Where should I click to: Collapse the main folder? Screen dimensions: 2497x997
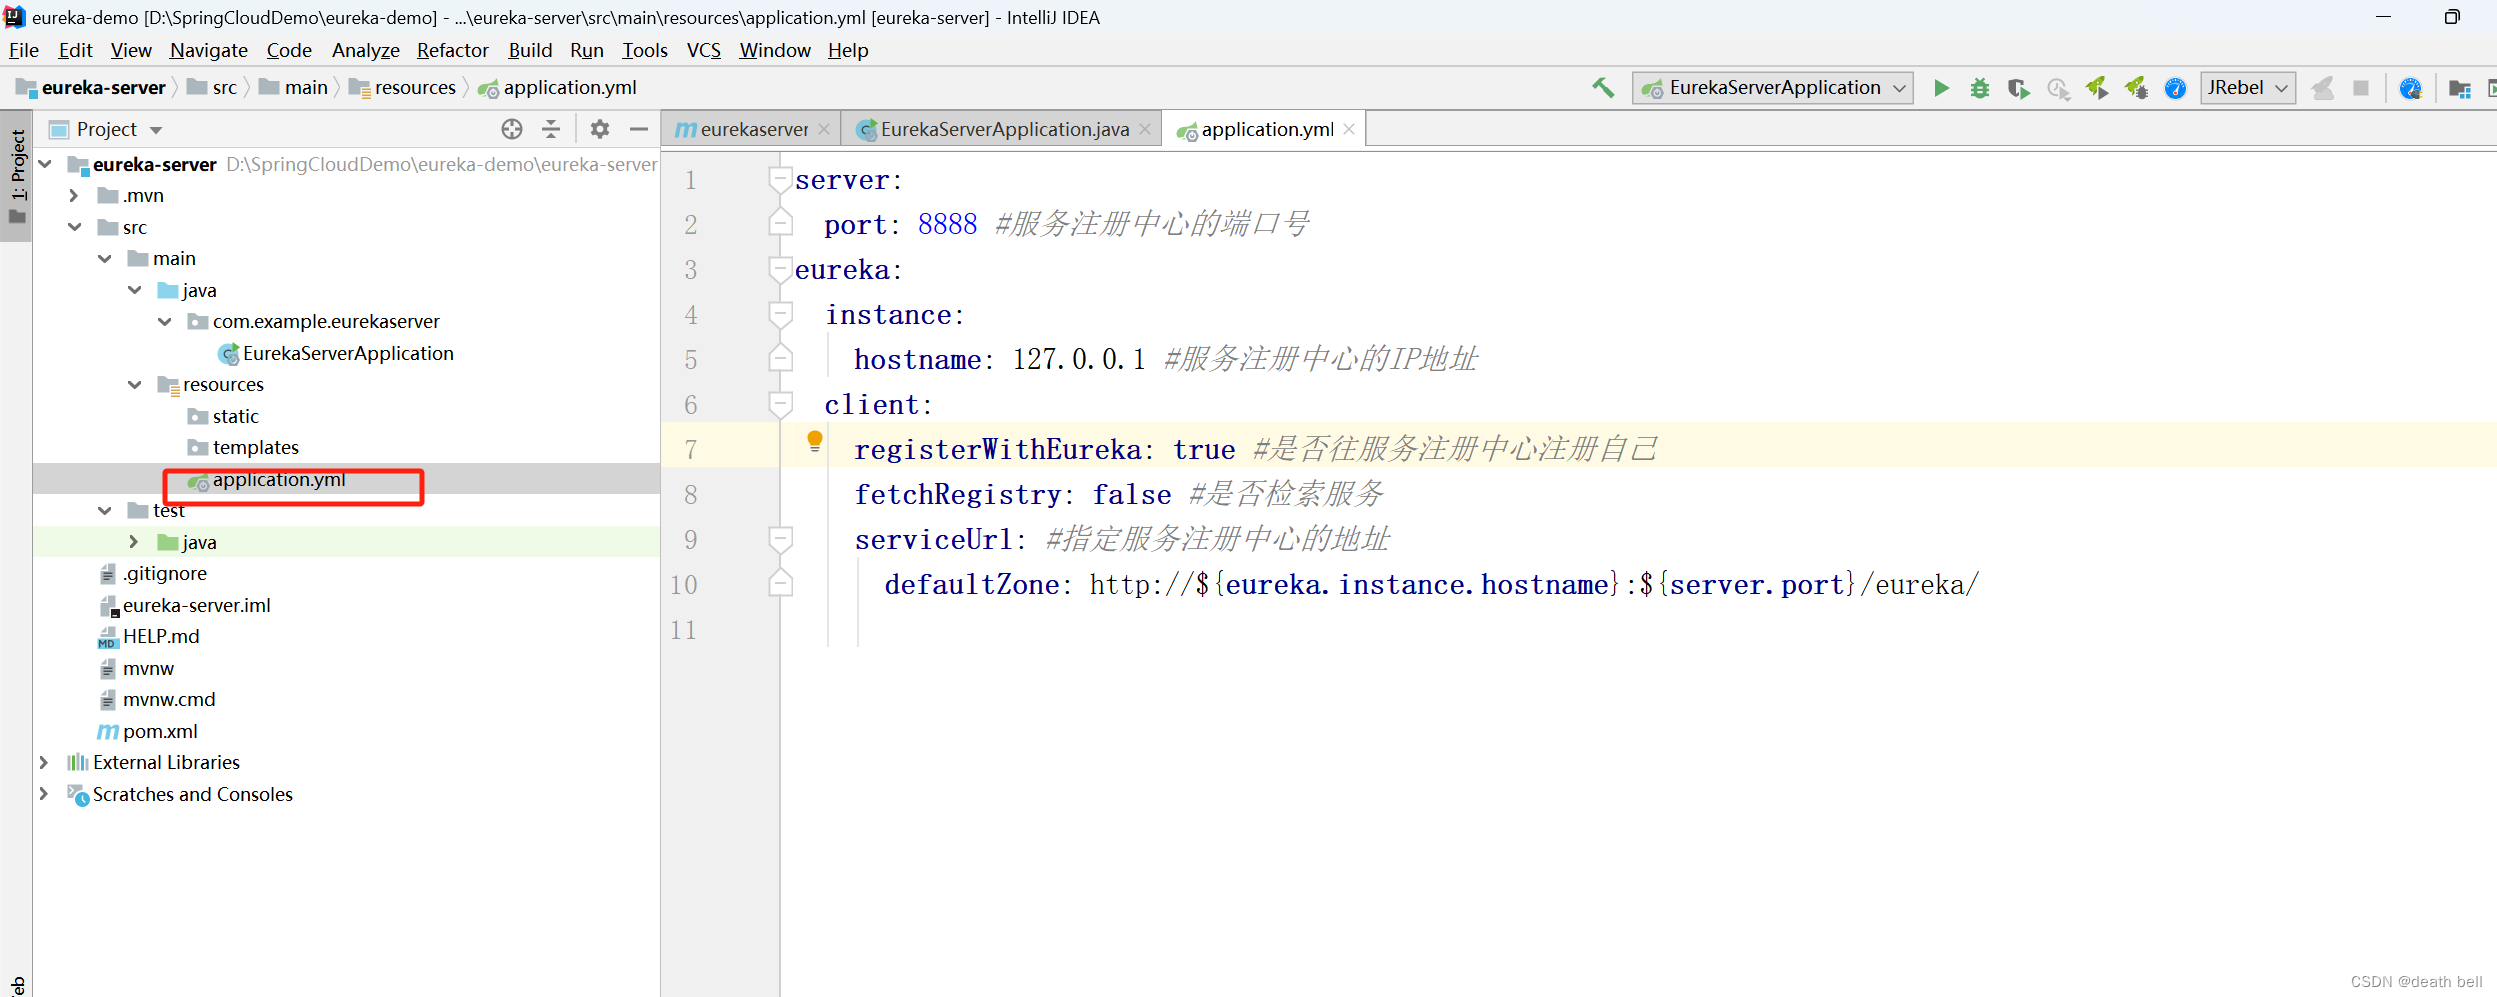click(104, 258)
